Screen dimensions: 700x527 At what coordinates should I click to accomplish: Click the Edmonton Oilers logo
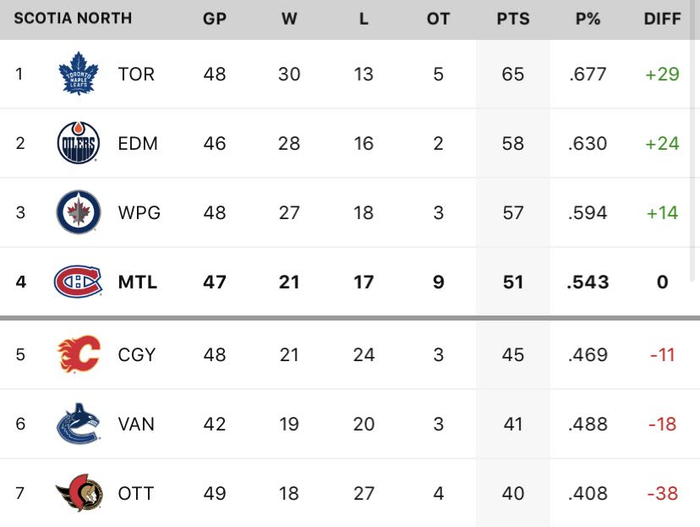click(x=78, y=143)
